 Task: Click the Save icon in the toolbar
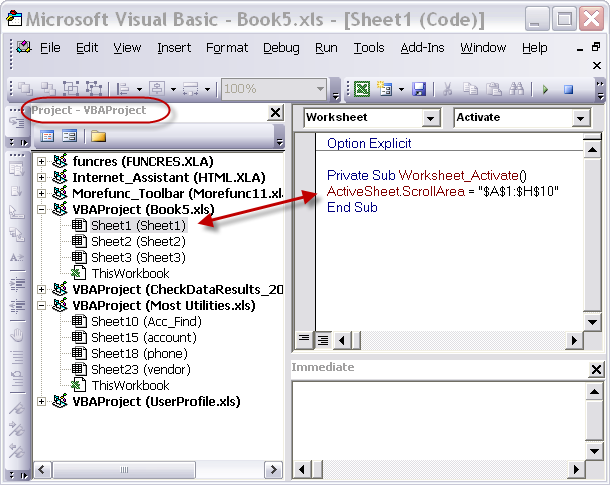coord(418,89)
